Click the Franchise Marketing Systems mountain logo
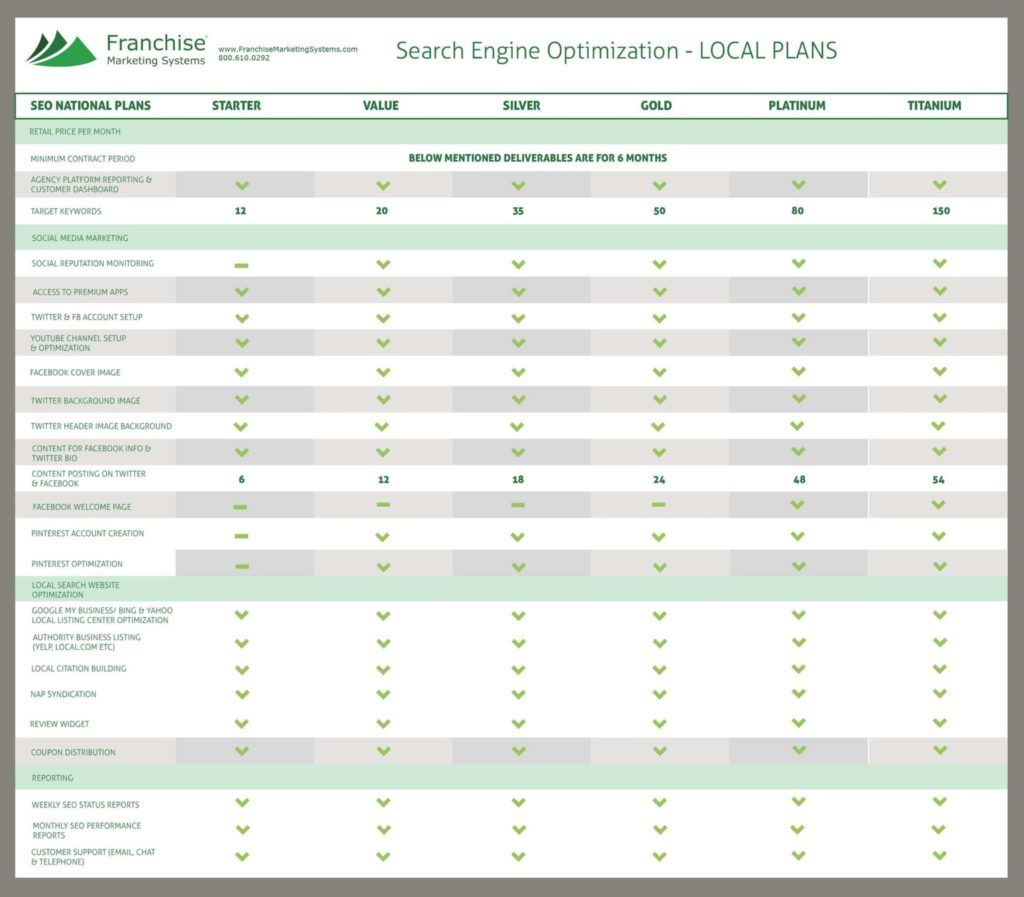The height and width of the screenshot is (897, 1024). point(61,48)
